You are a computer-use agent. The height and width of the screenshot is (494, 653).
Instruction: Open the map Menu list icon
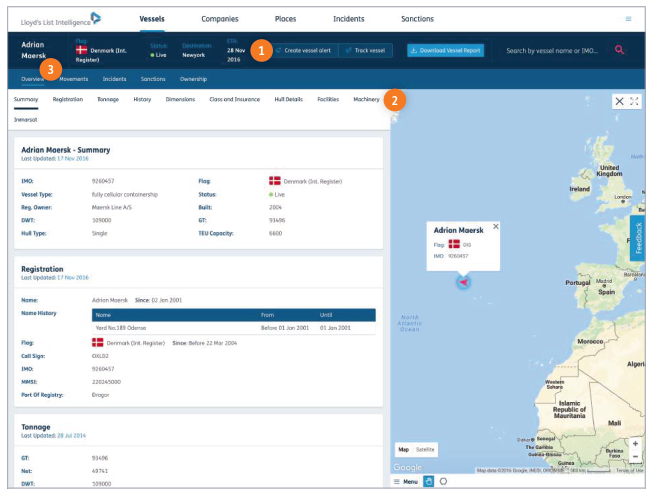pyautogui.click(x=396, y=482)
